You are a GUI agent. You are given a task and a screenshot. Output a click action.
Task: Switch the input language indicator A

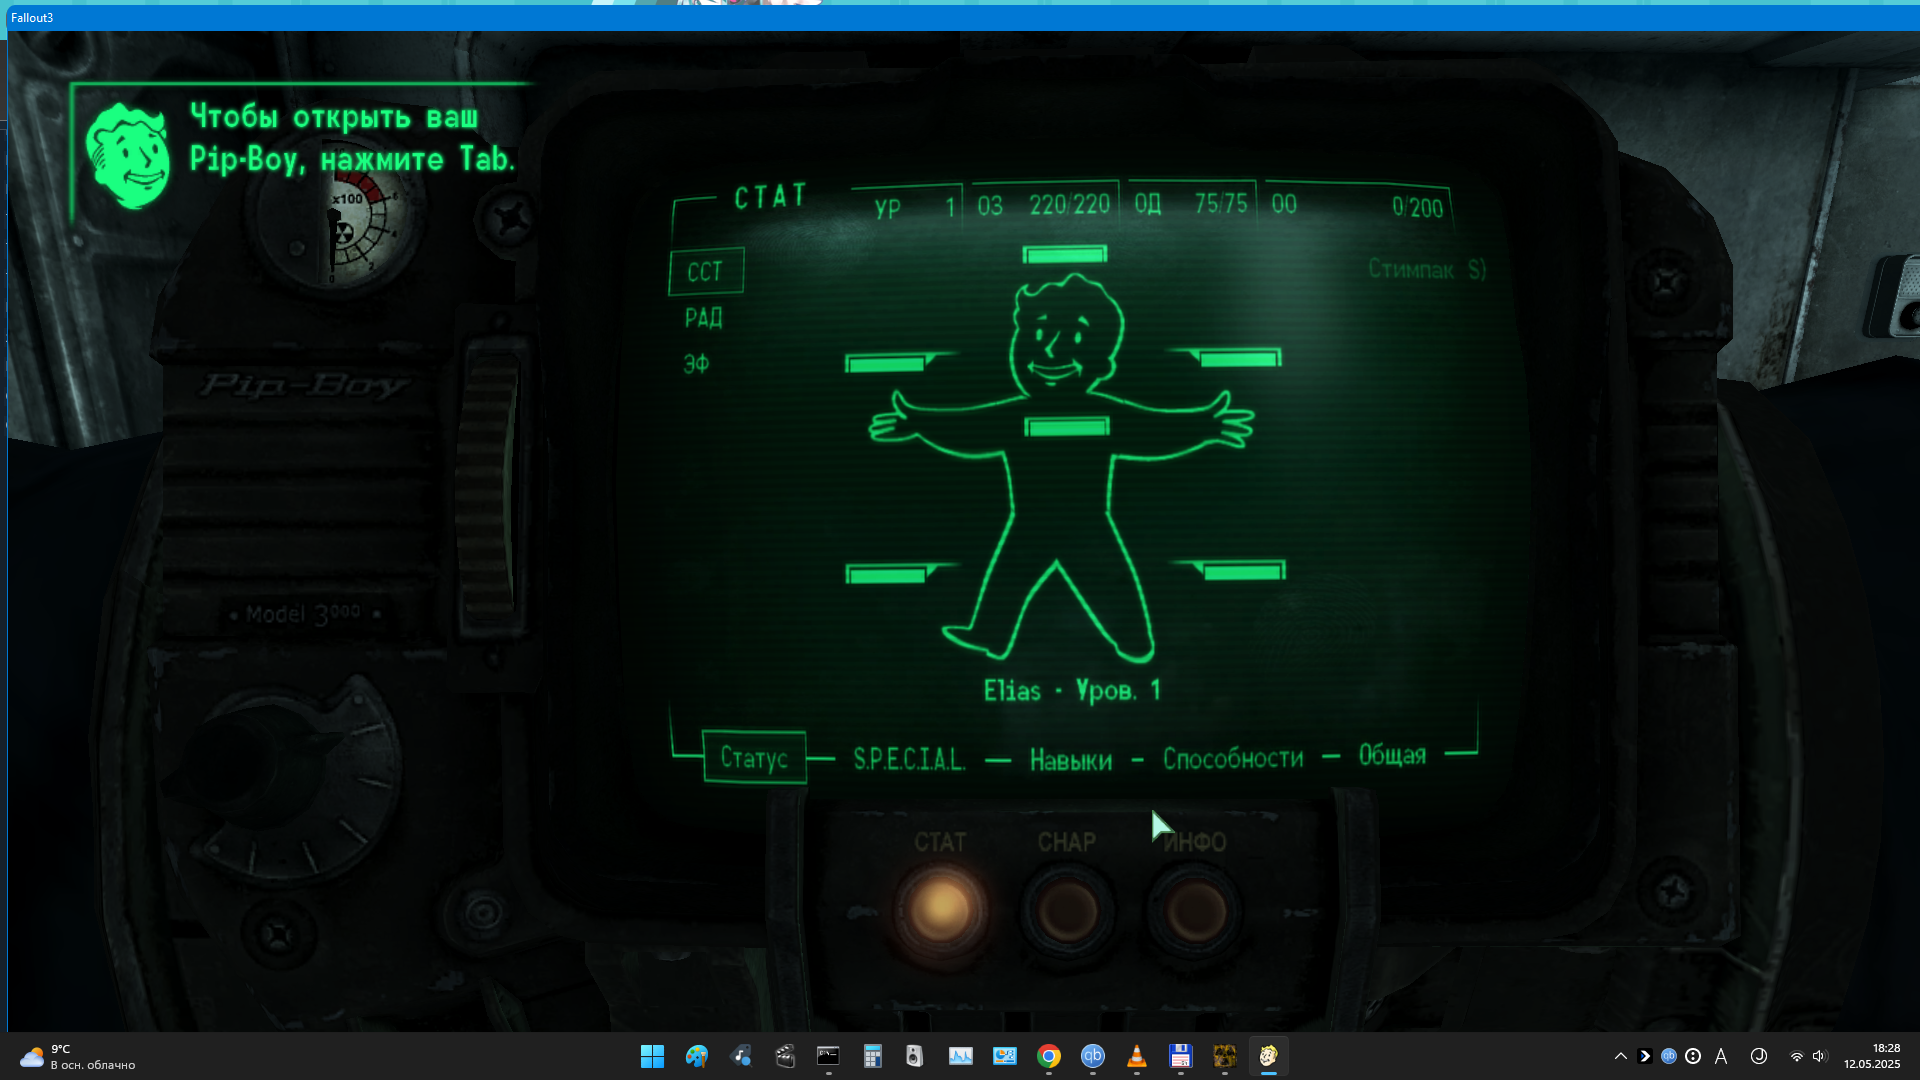click(1721, 1056)
